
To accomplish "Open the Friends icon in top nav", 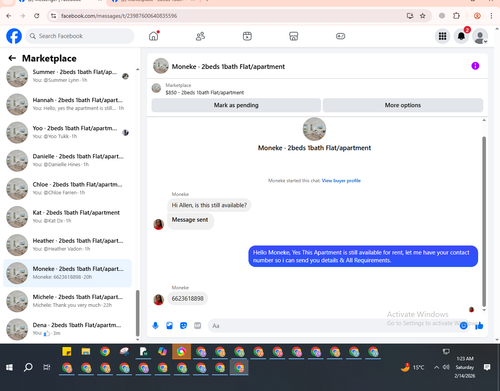I will (200, 36).
